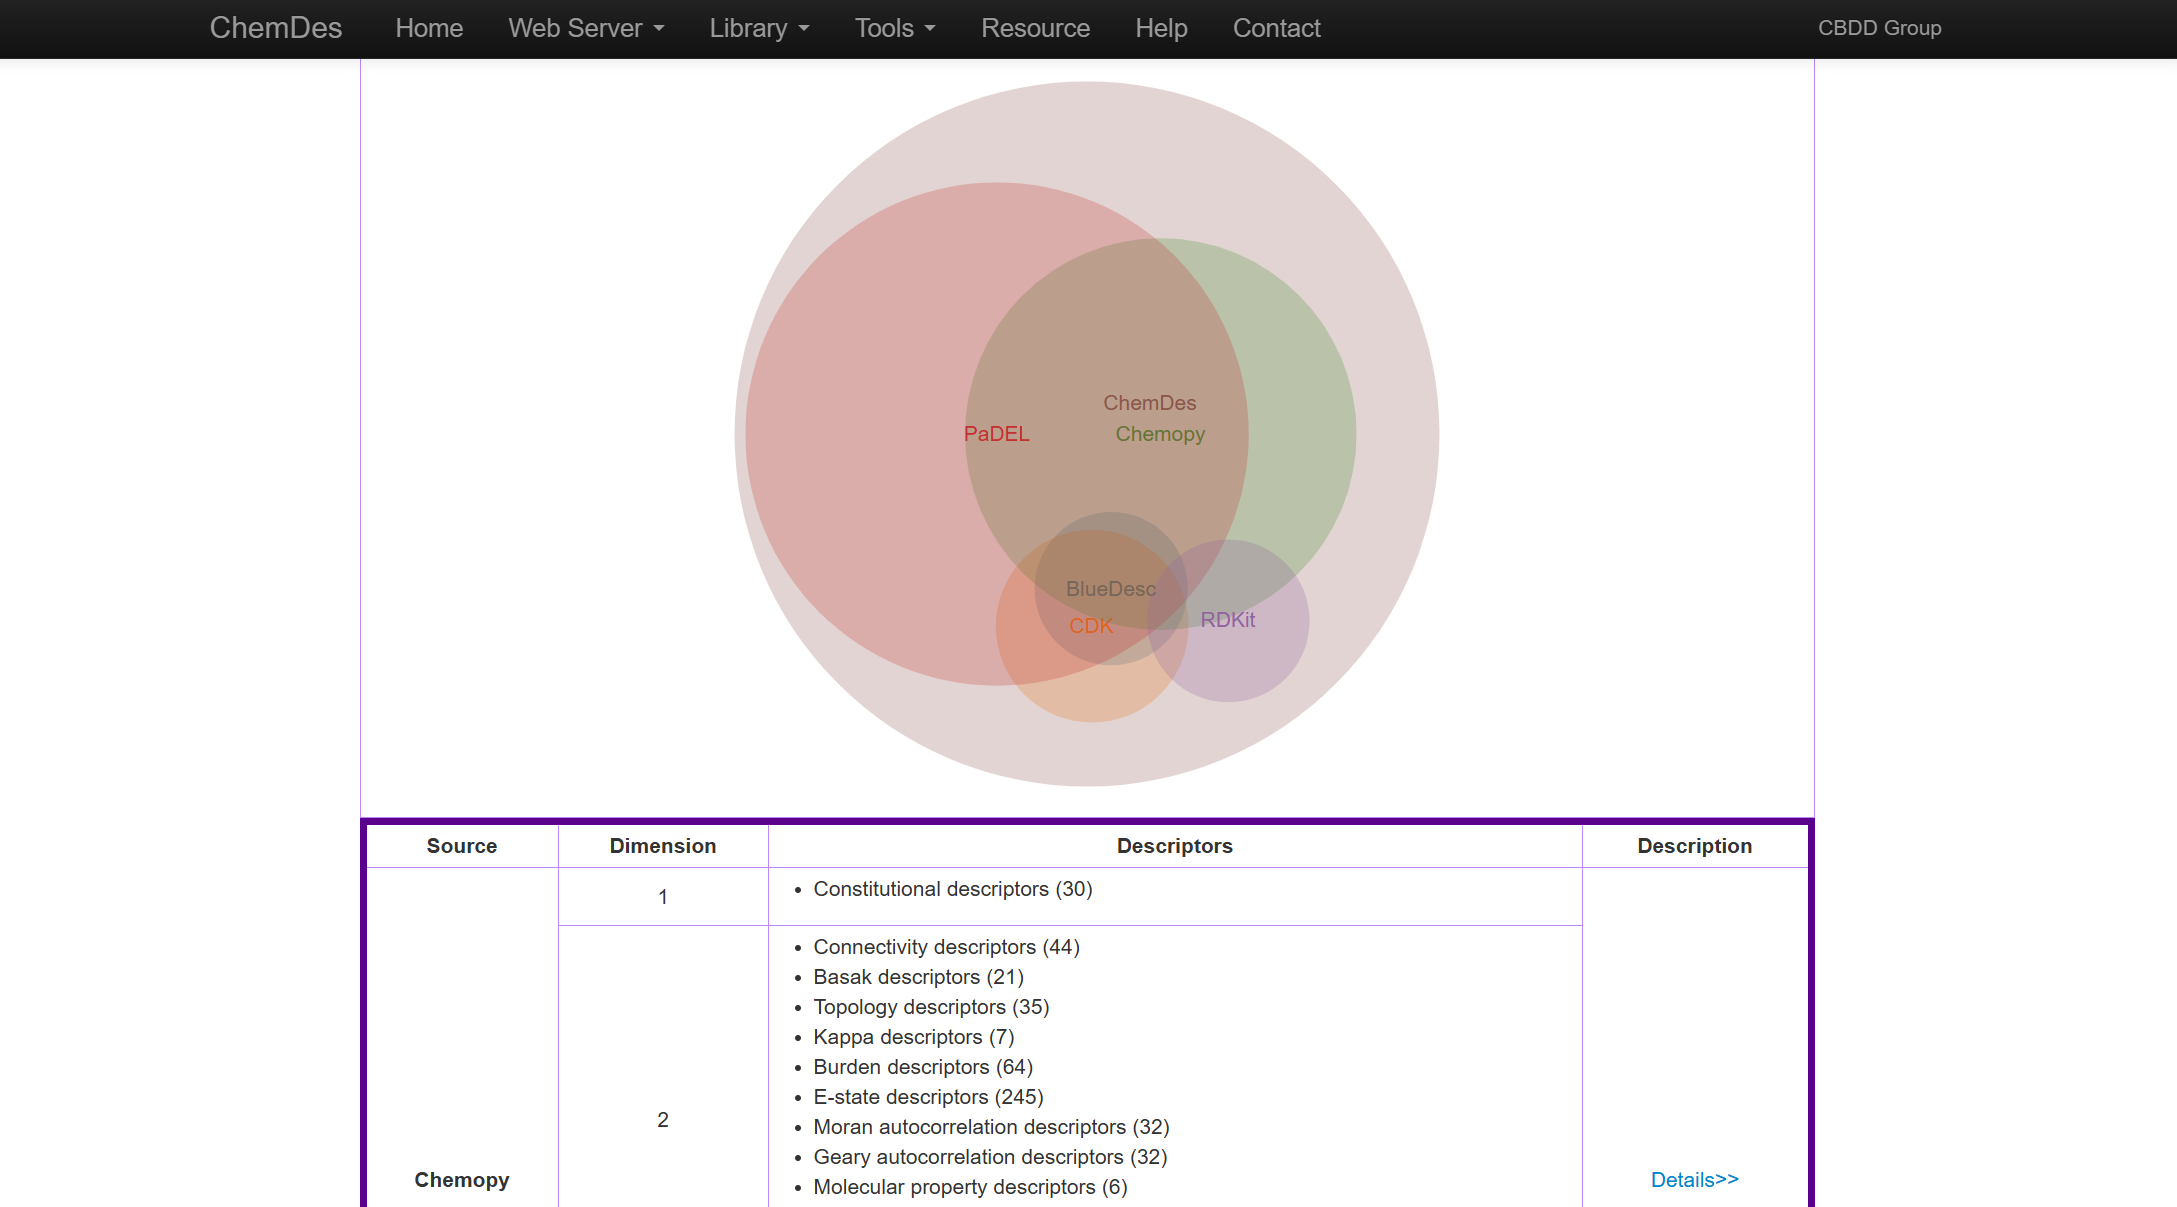Open Chemopy Details>> link
Viewport: 2177px width, 1207px height.
coord(1694,1180)
